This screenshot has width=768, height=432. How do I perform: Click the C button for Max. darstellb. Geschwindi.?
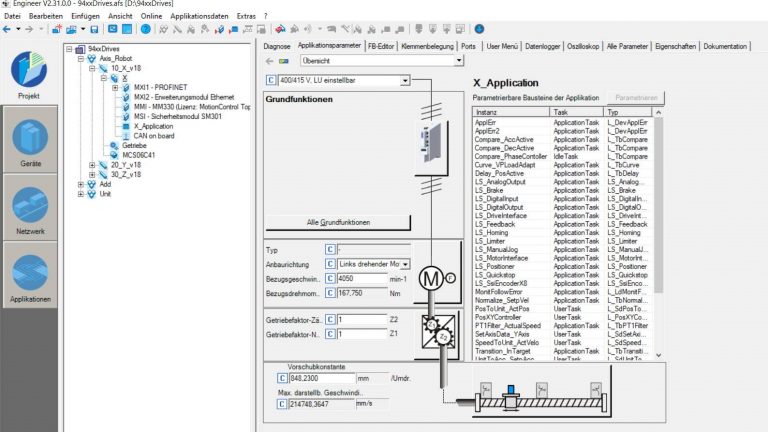coord(282,404)
